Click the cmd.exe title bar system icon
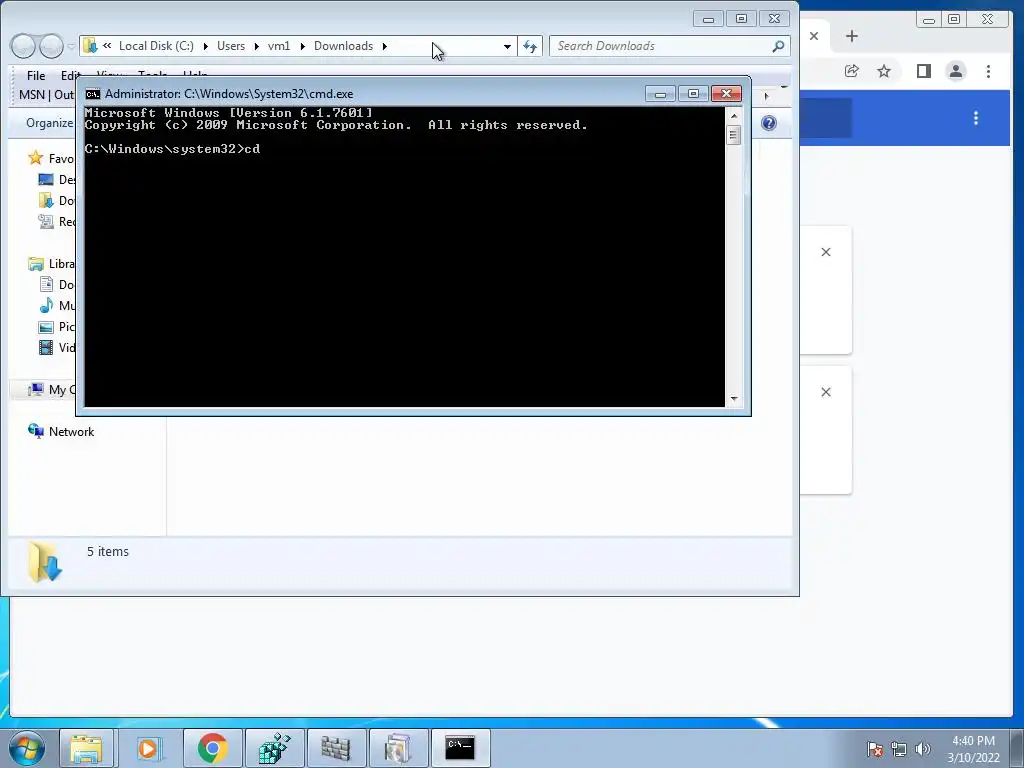 click(x=93, y=94)
